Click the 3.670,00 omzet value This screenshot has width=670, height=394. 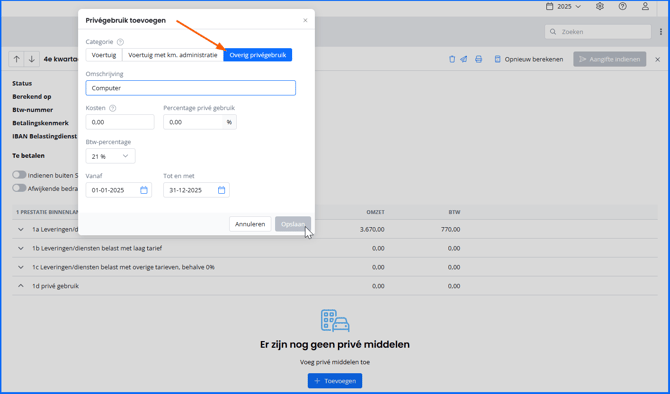(x=372, y=229)
